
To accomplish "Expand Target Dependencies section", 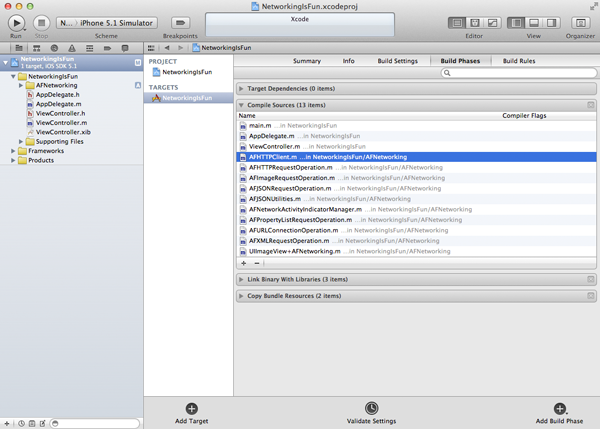I will [x=241, y=89].
